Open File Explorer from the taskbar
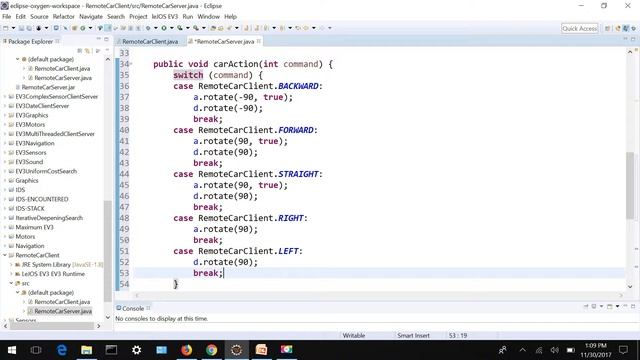The image size is (640, 360). point(87,350)
